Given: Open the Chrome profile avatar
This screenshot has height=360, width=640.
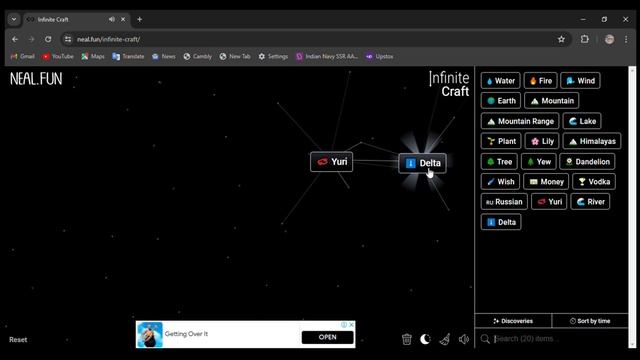Looking at the screenshot, I should 609,39.
